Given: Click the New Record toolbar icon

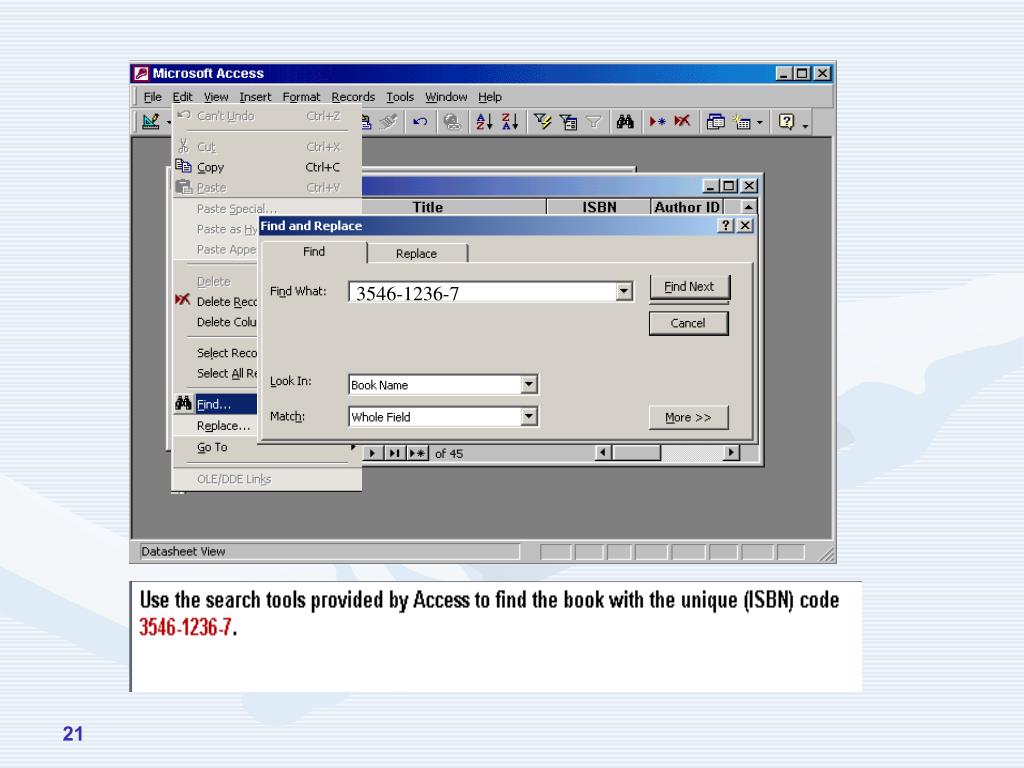Looking at the screenshot, I should (657, 121).
